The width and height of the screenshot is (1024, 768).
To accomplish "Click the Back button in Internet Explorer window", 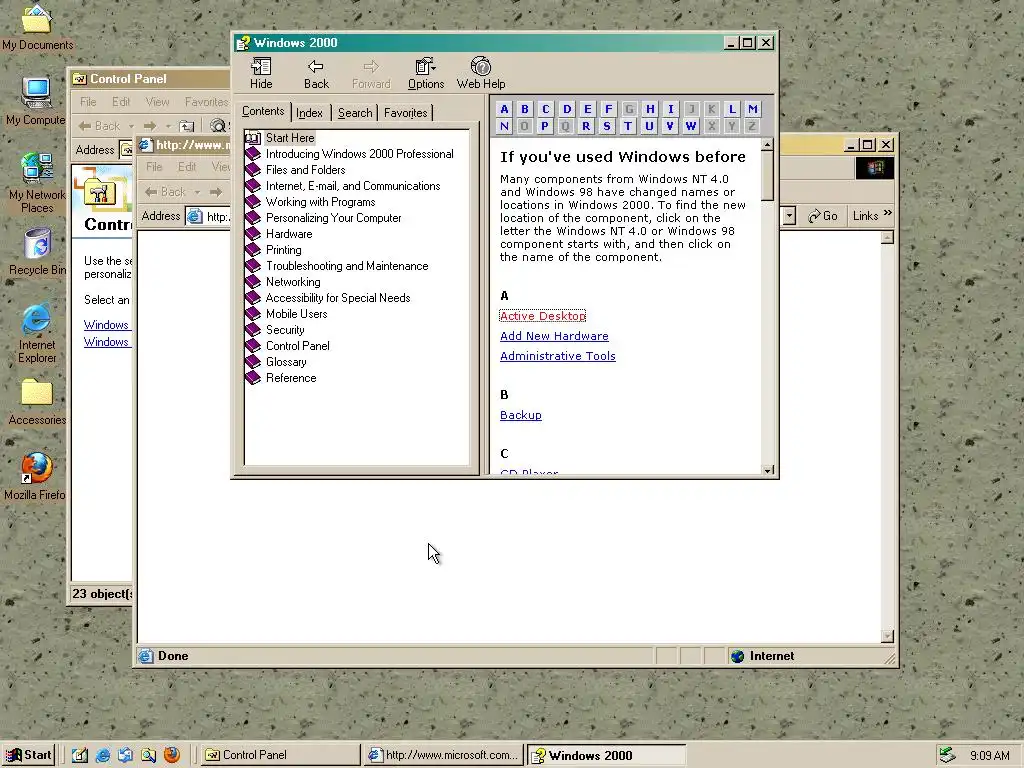I will (x=165, y=192).
